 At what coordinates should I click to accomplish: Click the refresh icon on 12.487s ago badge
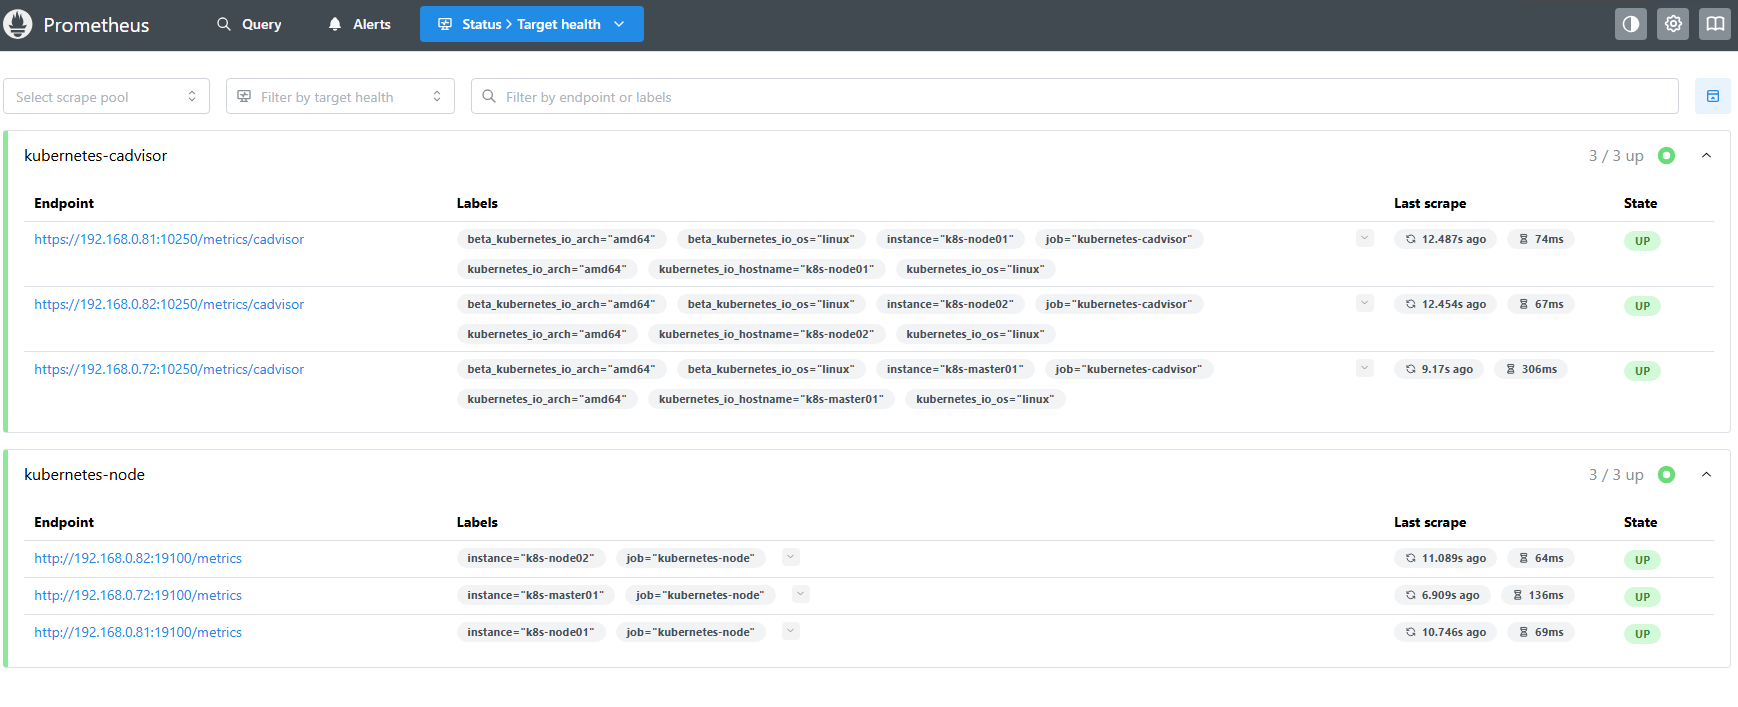click(x=1410, y=239)
